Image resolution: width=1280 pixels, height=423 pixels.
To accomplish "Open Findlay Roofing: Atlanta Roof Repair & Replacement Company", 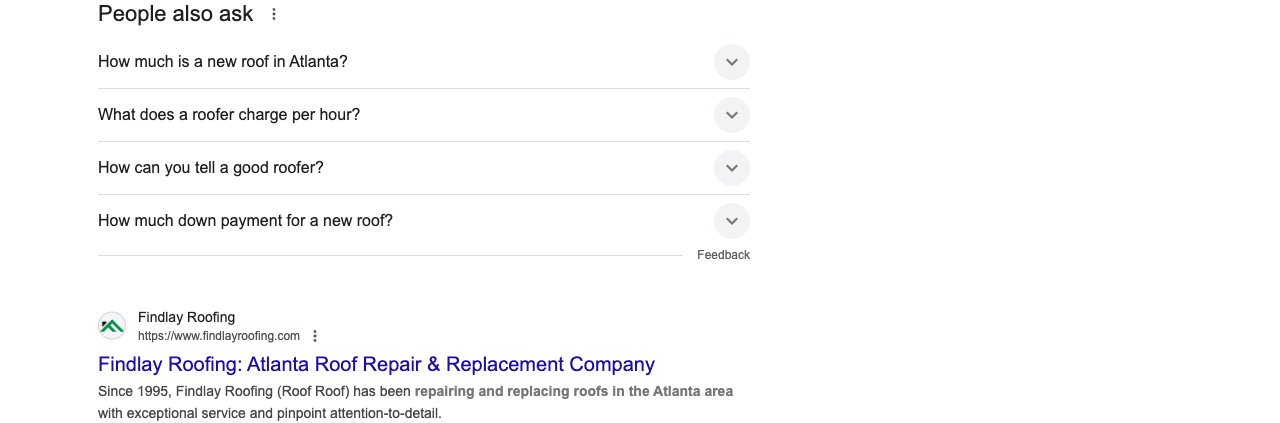I will (376, 364).
